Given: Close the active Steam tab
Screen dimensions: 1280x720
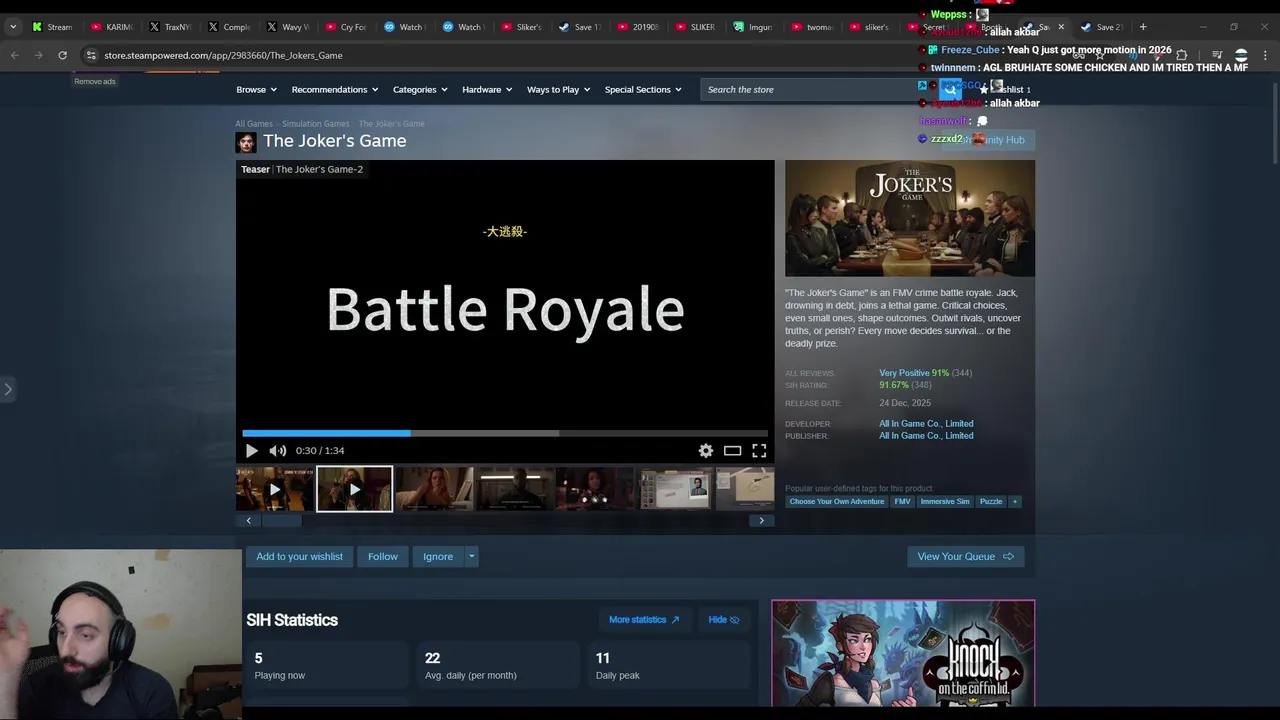Looking at the screenshot, I should (1061, 27).
